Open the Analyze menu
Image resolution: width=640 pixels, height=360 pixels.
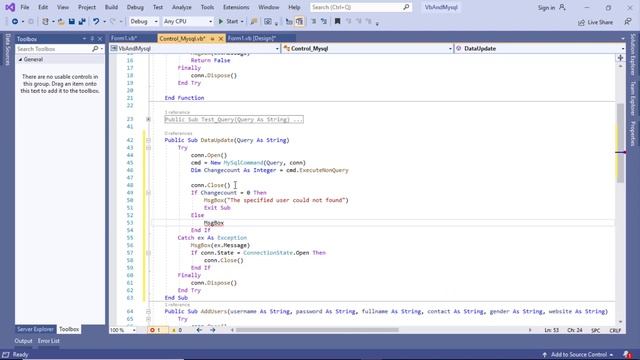pos(182,7)
